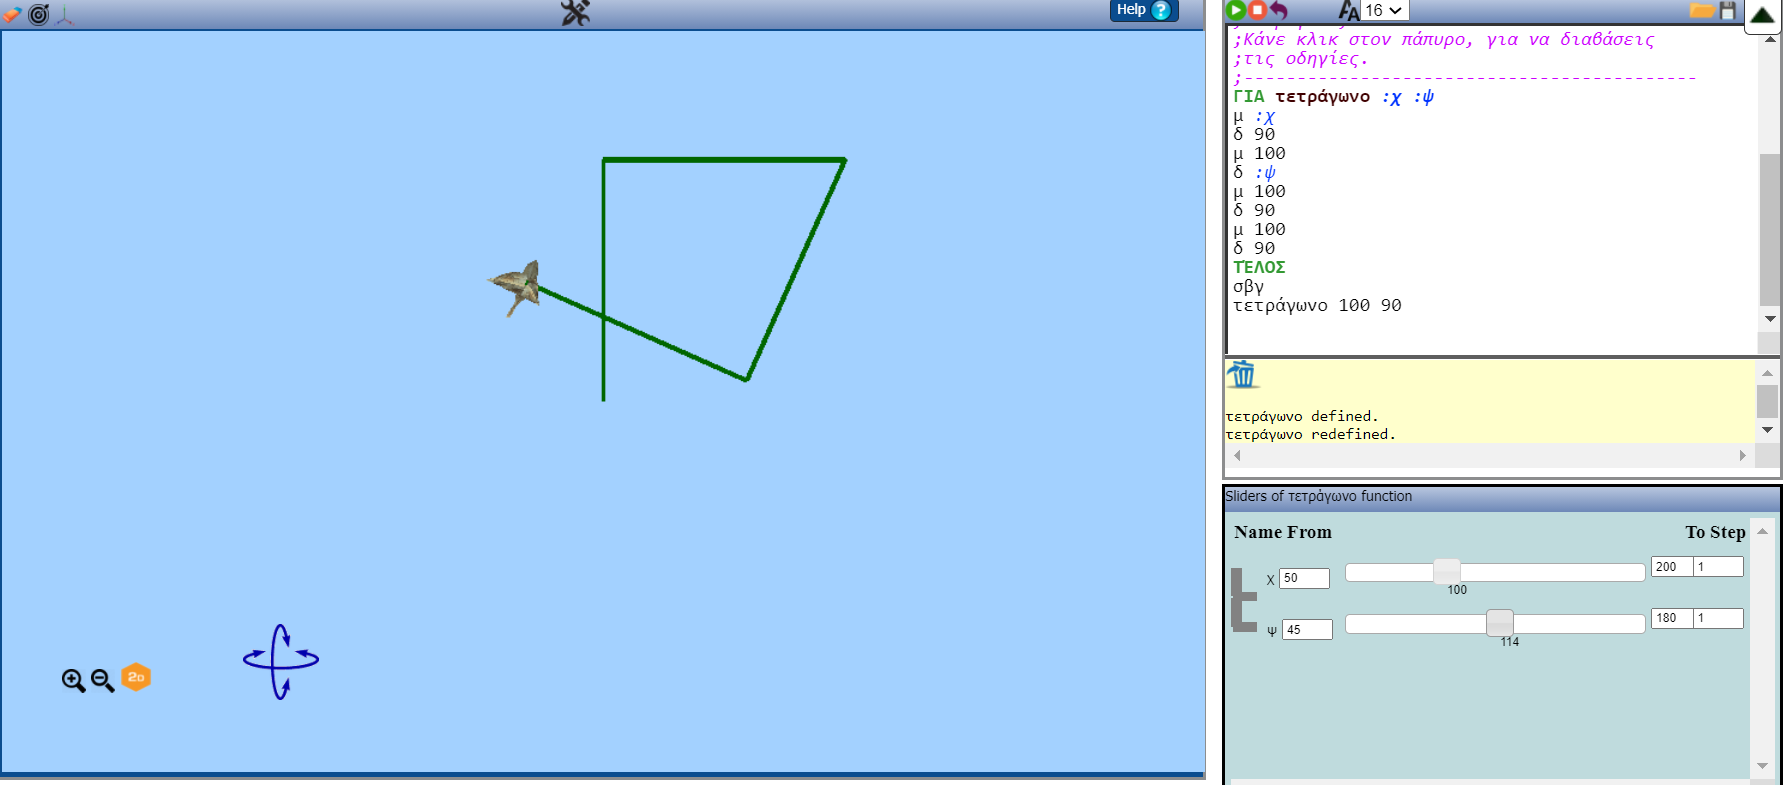Screen dimensions: 1786x785
Task: Toggle the orange 2D view hexagon
Action: coord(136,677)
